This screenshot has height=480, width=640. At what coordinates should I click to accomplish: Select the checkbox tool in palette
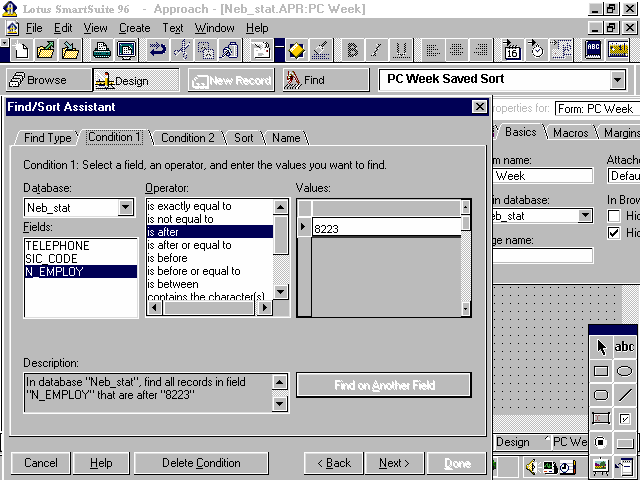click(x=624, y=418)
